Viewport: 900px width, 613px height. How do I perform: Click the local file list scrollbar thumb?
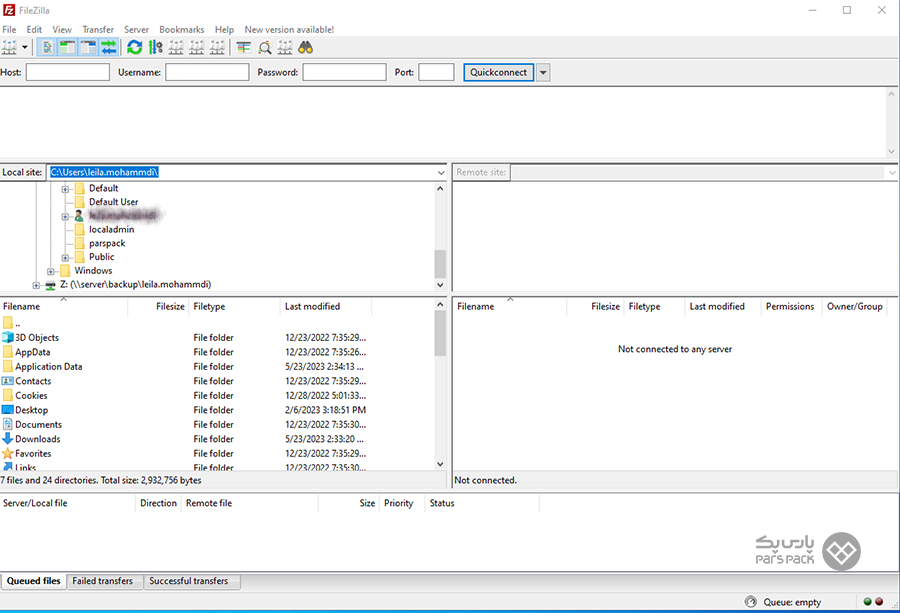click(440, 333)
